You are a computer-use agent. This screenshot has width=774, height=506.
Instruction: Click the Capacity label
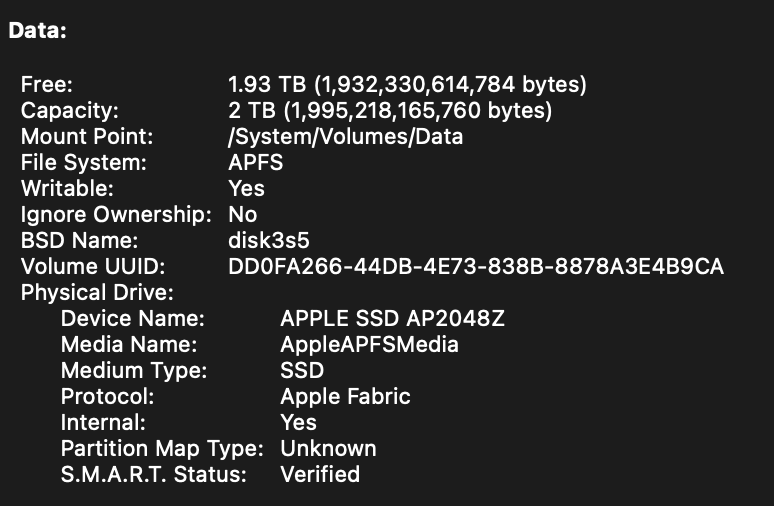click(70, 111)
